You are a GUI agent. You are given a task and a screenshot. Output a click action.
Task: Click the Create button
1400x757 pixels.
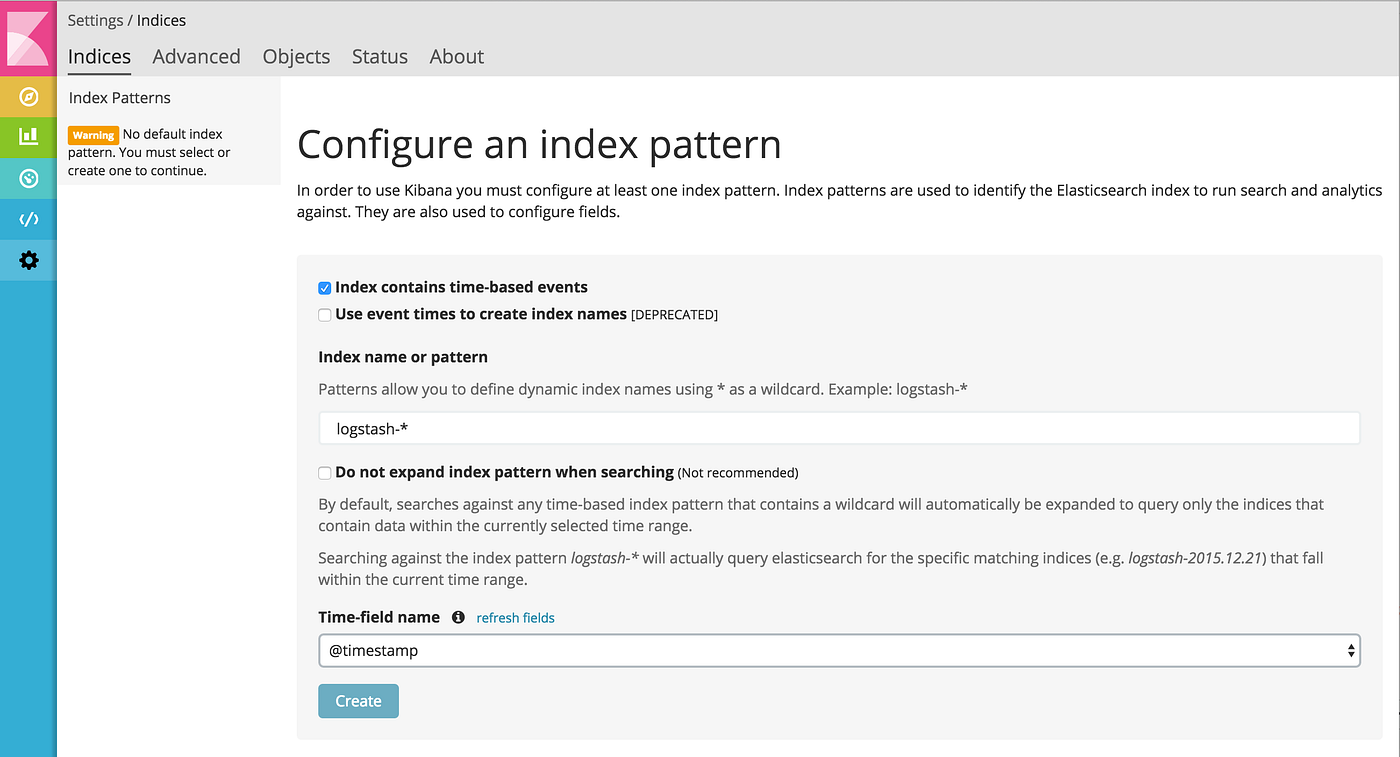click(358, 701)
